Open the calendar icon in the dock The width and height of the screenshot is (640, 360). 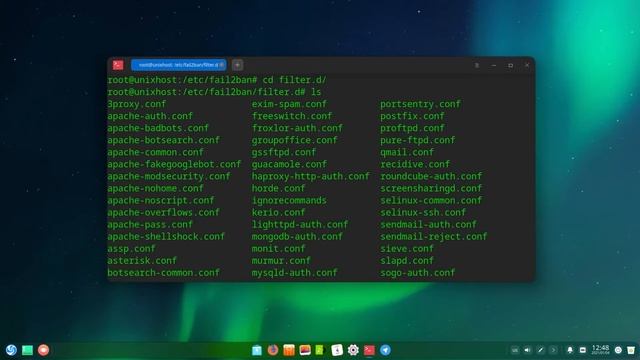click(x=337, y=350)
